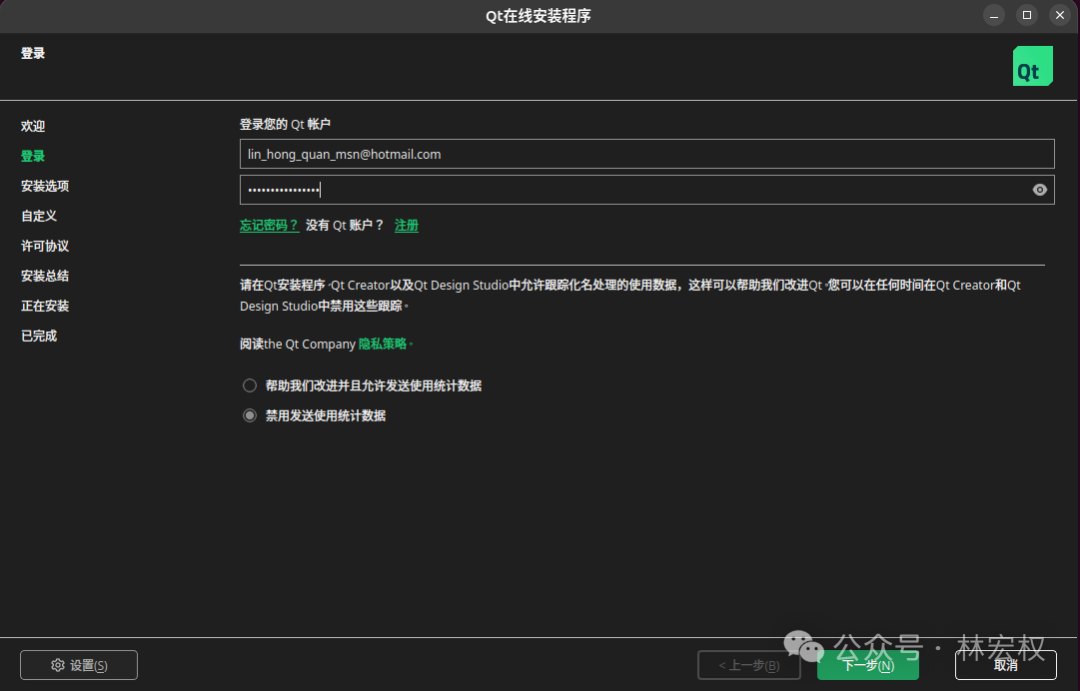Open the 设置(S) settings button
This screenshot has width=1080, height=691.
79,665
